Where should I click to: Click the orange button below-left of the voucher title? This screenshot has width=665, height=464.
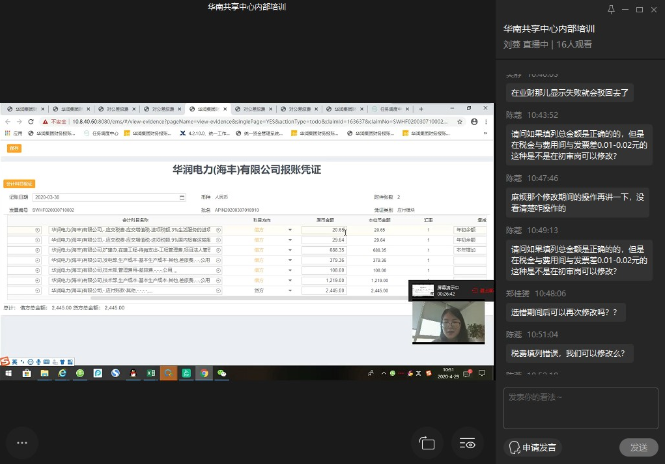coord(19,184)
